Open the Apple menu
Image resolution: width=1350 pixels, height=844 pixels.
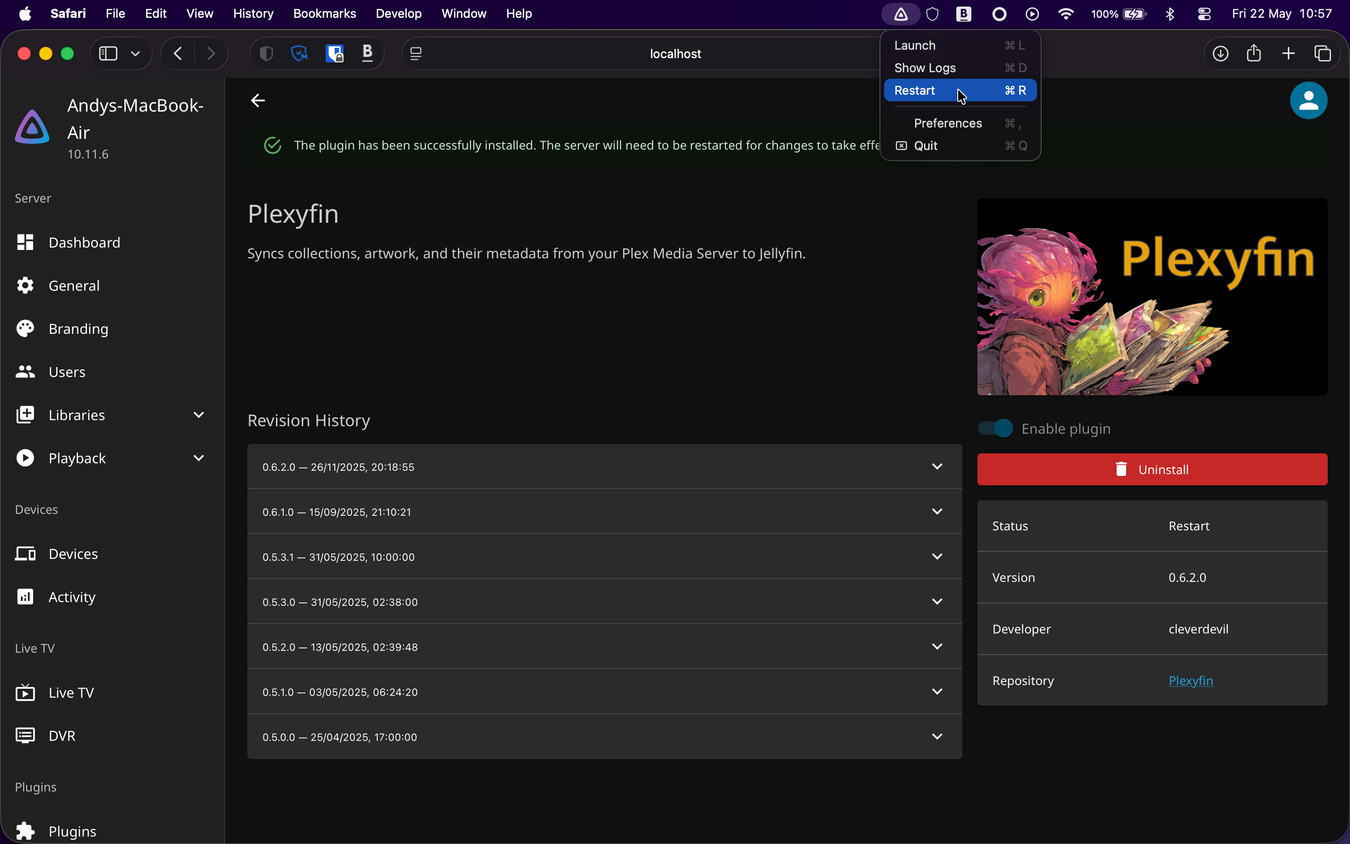tap(25, 14)
